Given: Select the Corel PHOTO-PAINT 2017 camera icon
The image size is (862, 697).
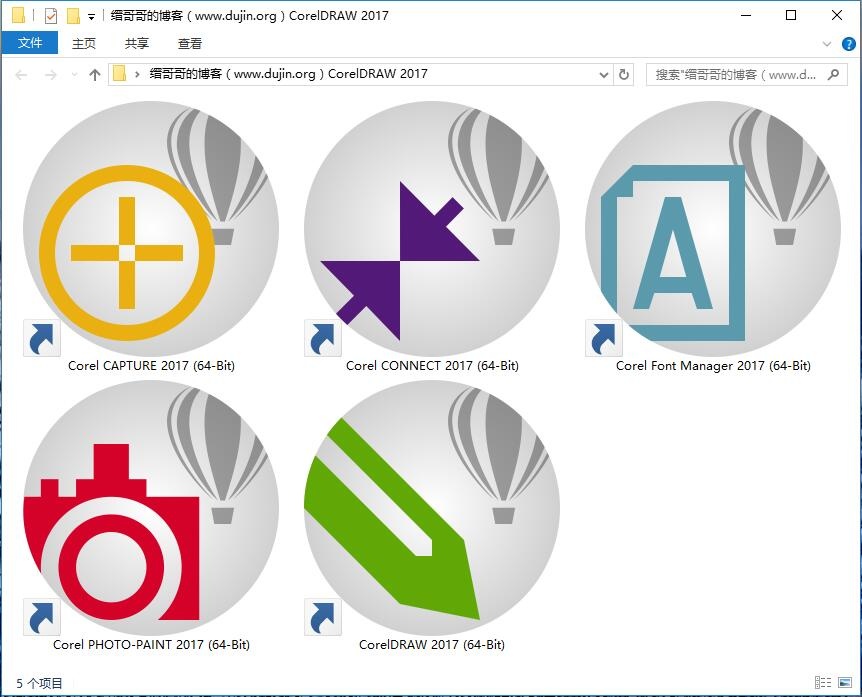Looking at the screenshot, I should click(151, 508).
